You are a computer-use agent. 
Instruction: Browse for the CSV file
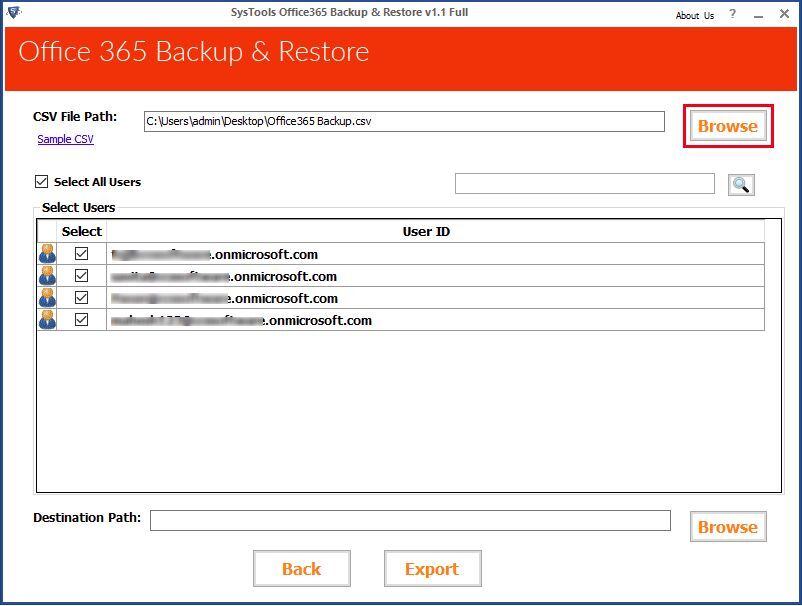click(x=727, y=126)
